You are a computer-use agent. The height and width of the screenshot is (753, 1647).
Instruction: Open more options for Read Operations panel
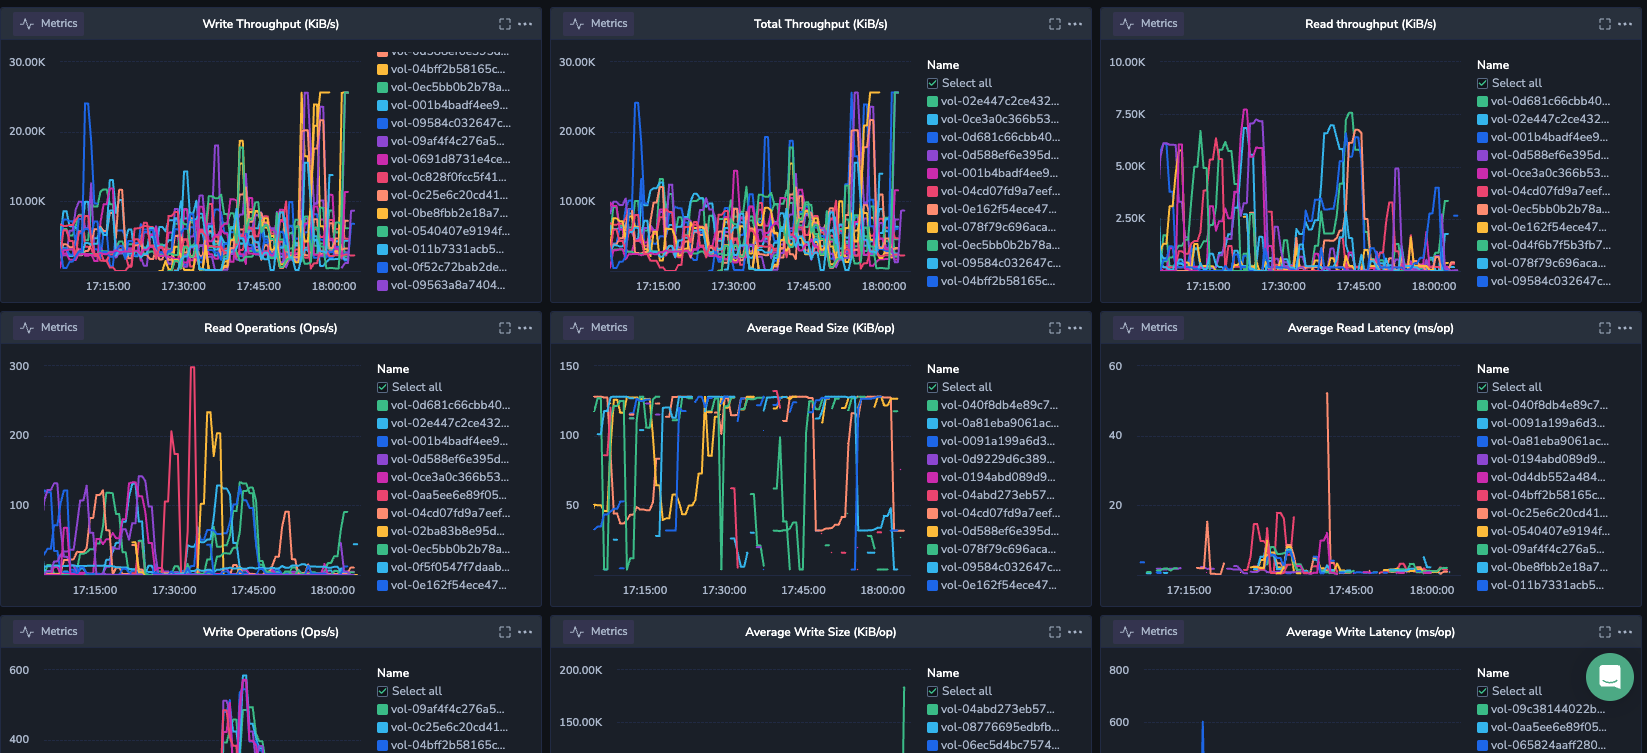[525, 328]
